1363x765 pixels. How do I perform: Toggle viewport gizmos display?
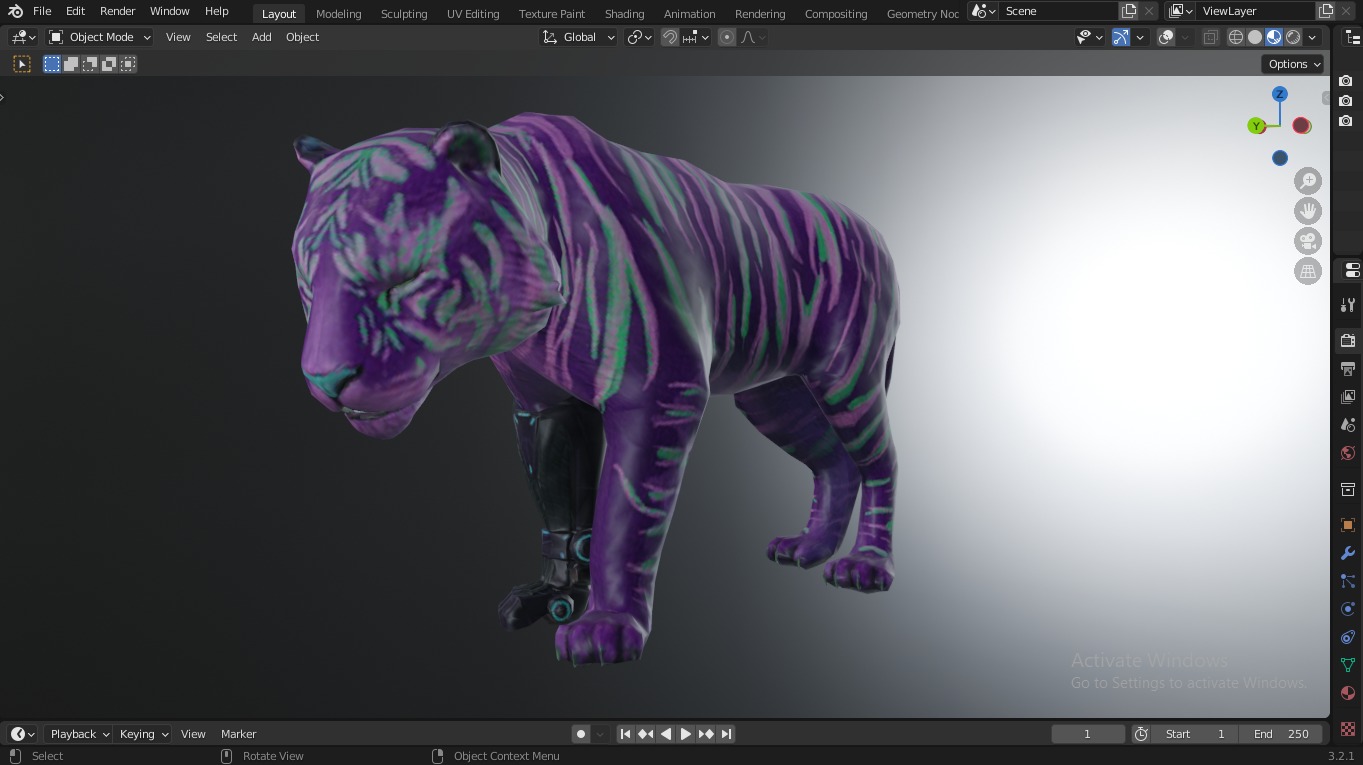[1121, 37]
